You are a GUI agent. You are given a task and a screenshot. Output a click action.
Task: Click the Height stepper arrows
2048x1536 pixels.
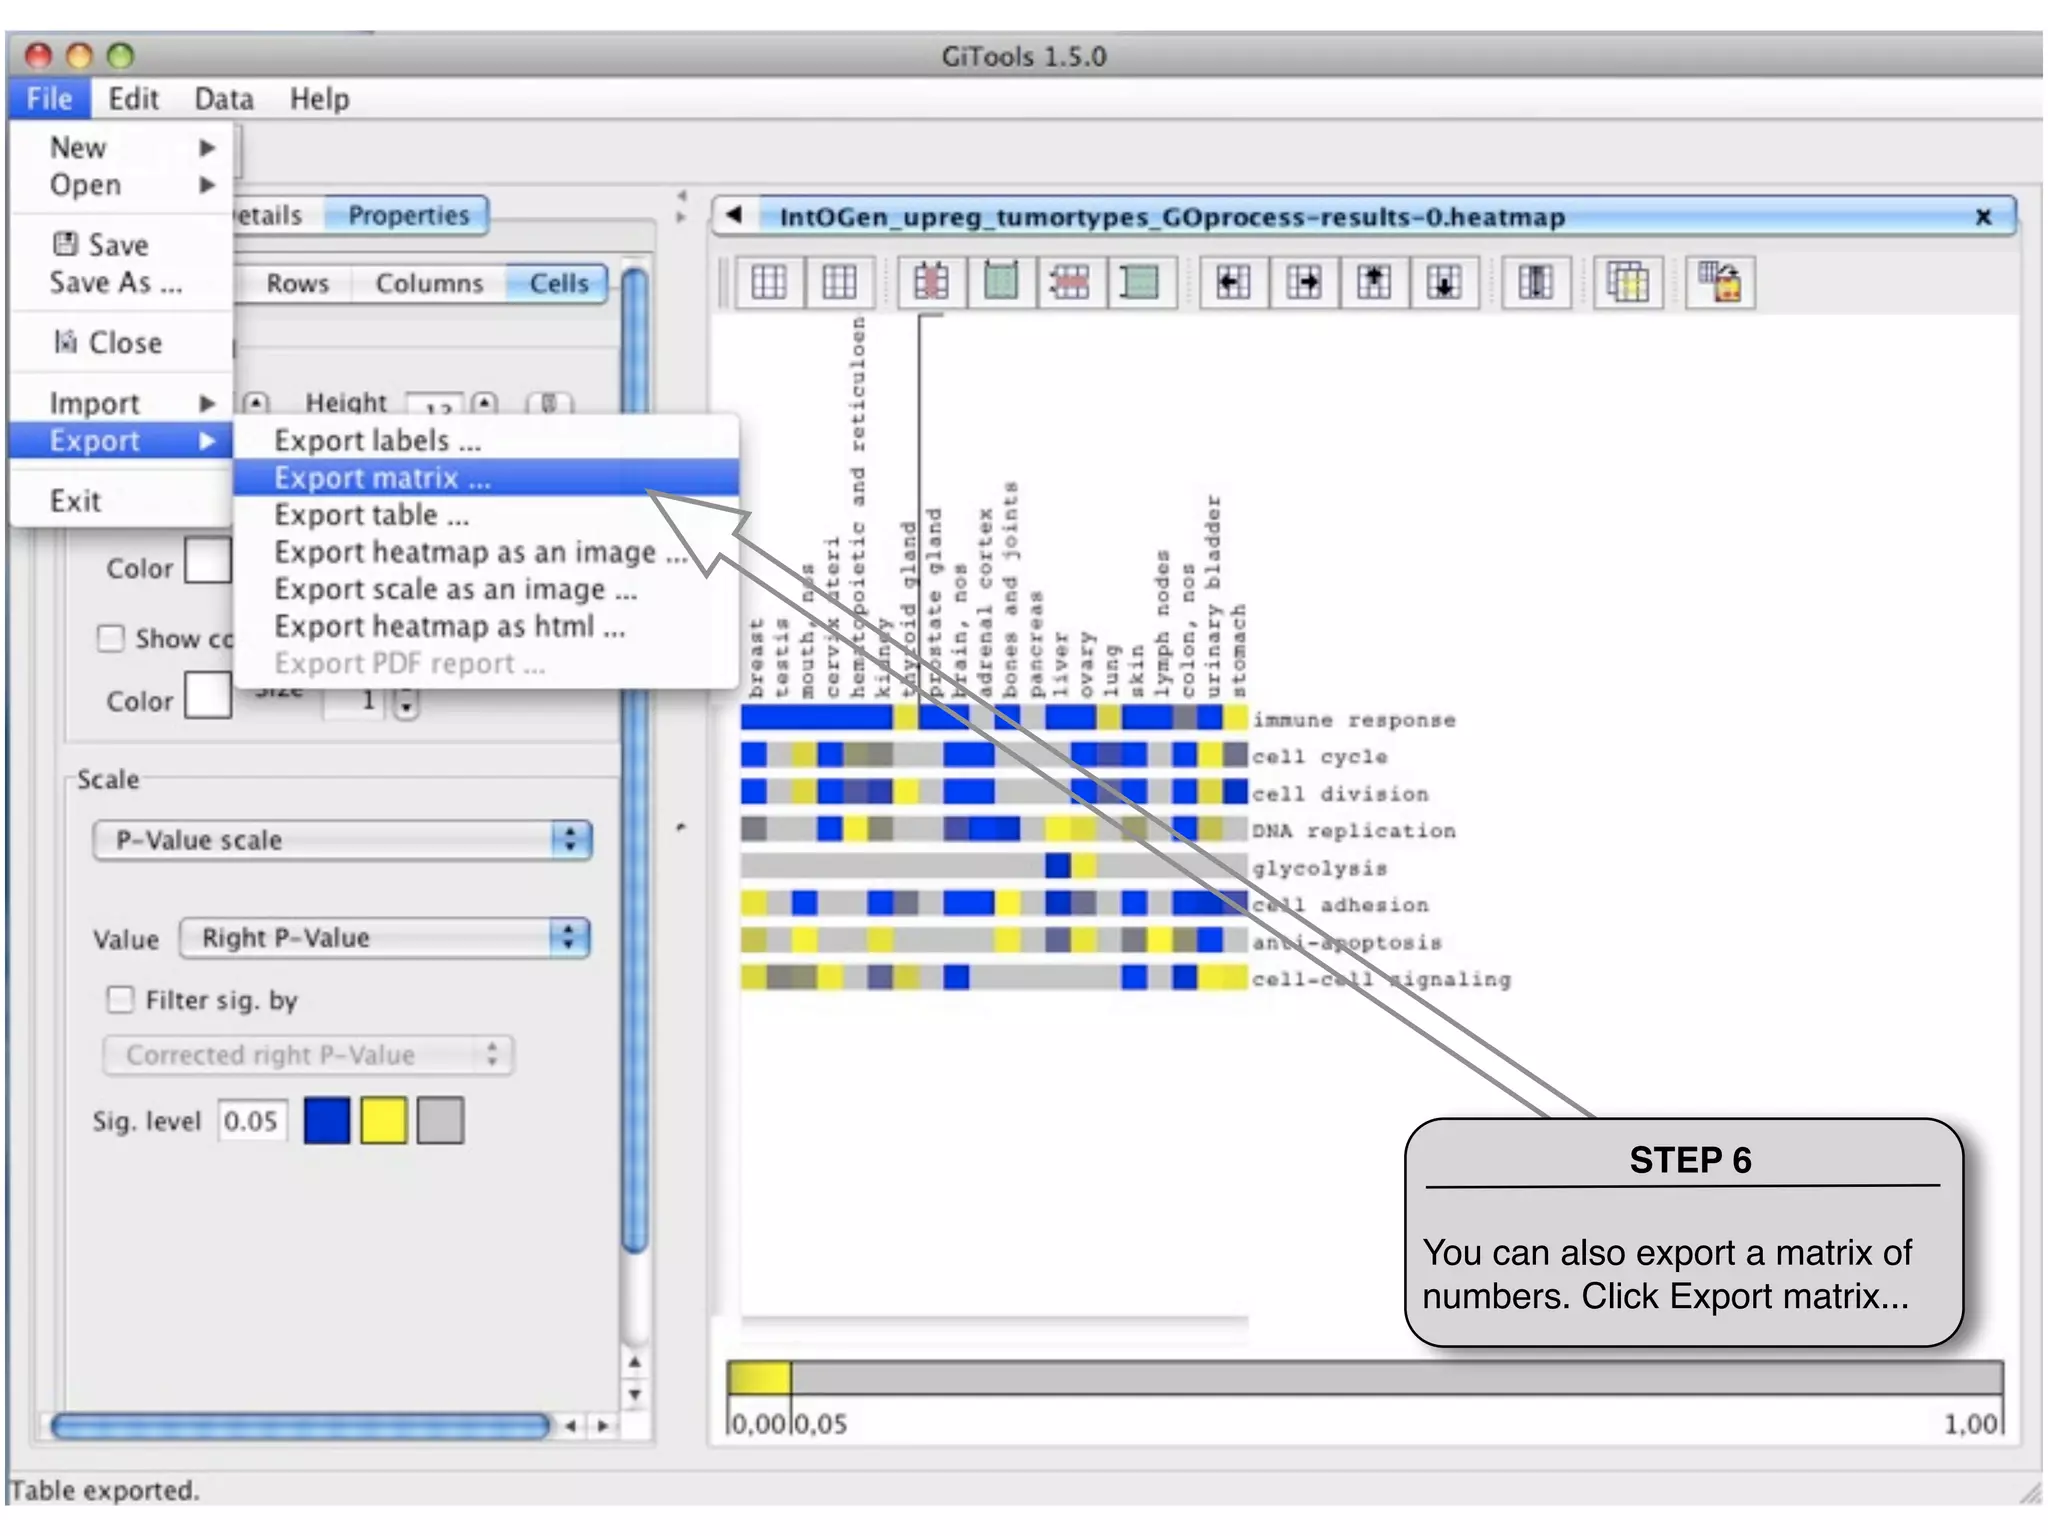(x=485, y=403)
